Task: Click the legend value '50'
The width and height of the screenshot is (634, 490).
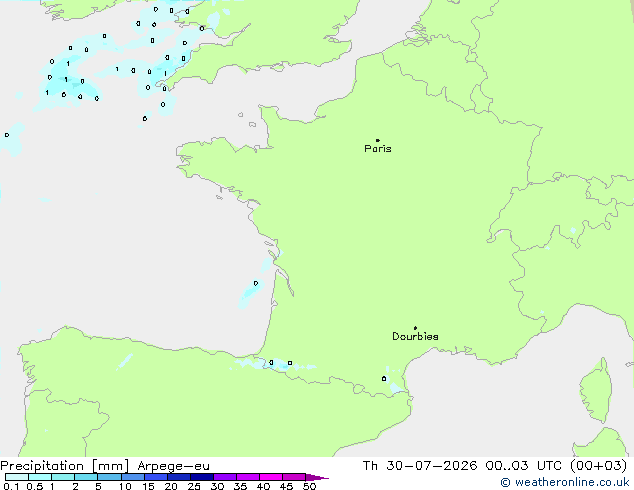Action: [x=309, y=486]
